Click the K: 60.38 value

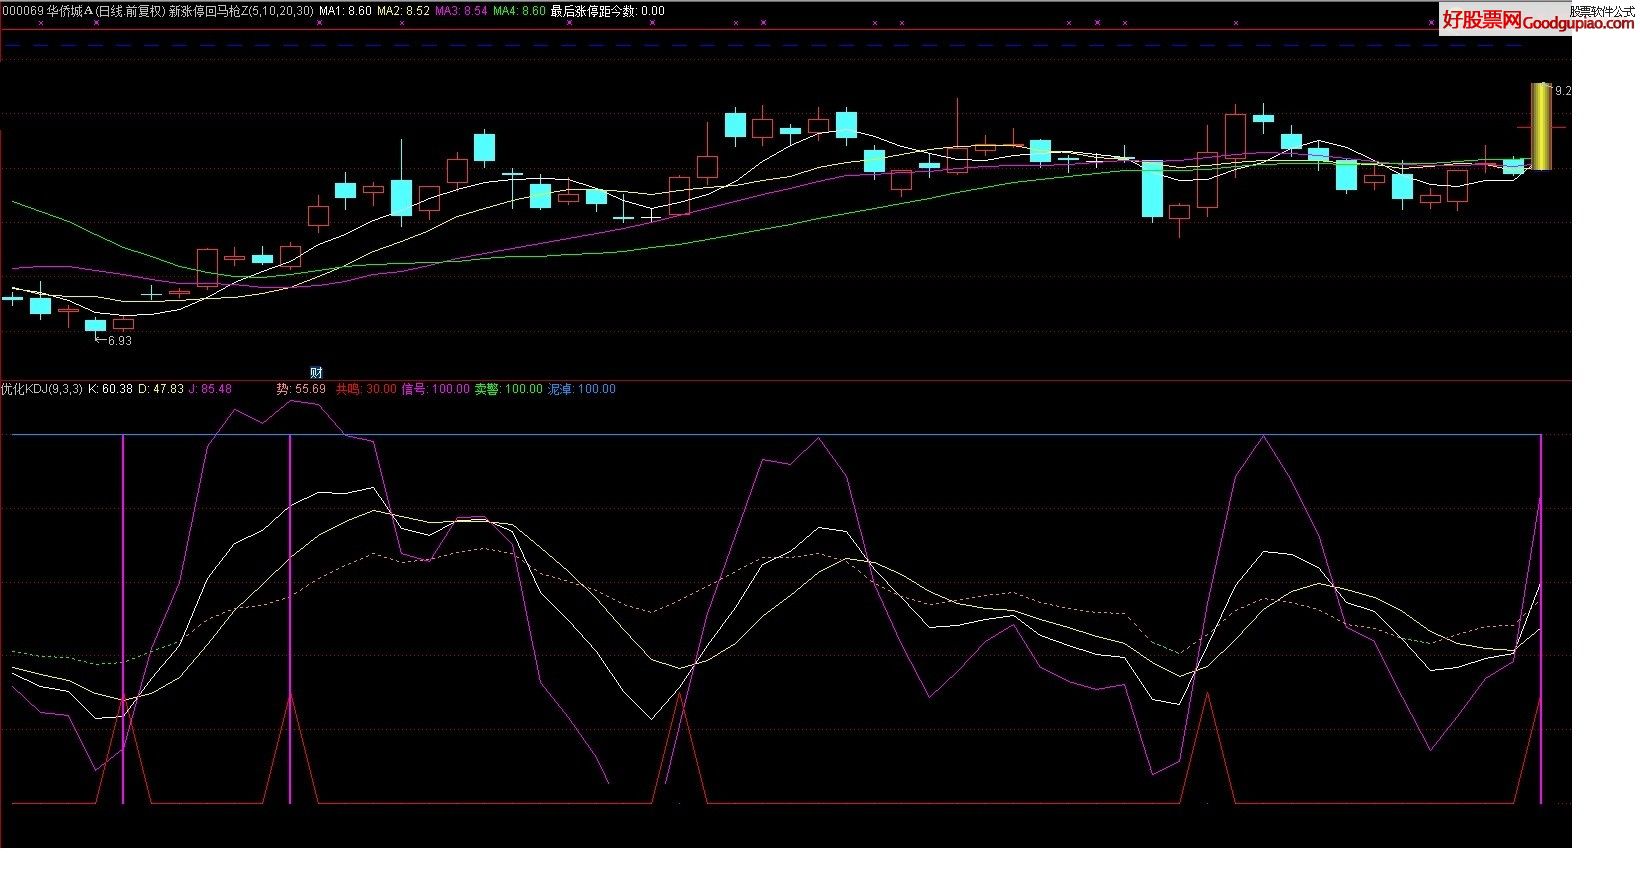pos(111,389)
